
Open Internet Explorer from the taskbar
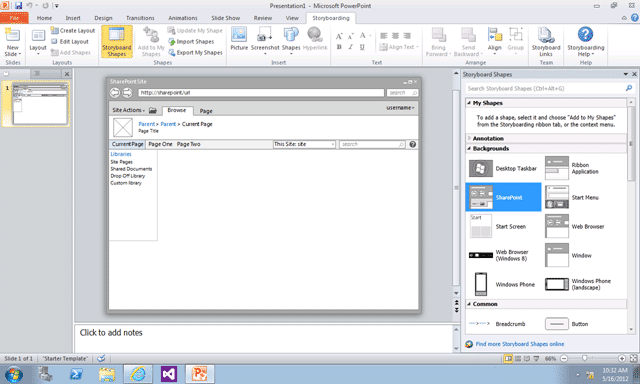point(138,374)
